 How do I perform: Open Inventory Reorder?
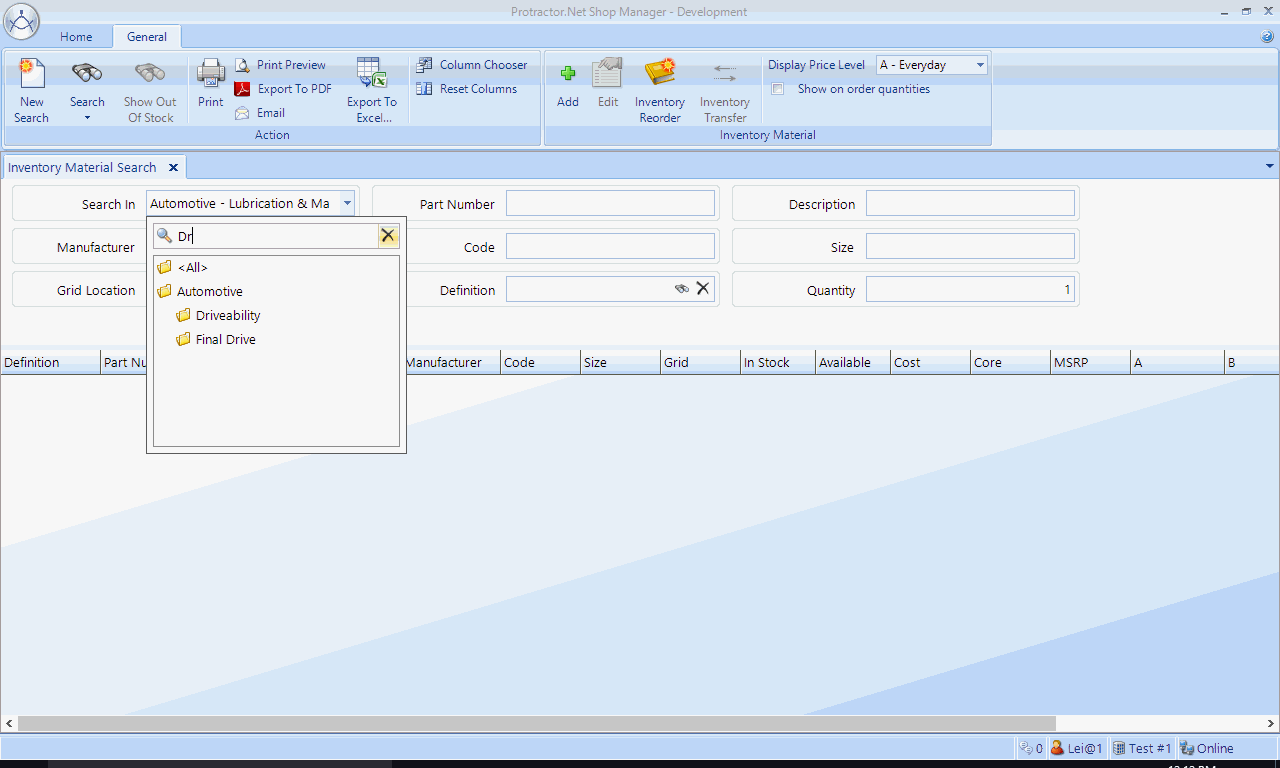click(x=660, y=90)
